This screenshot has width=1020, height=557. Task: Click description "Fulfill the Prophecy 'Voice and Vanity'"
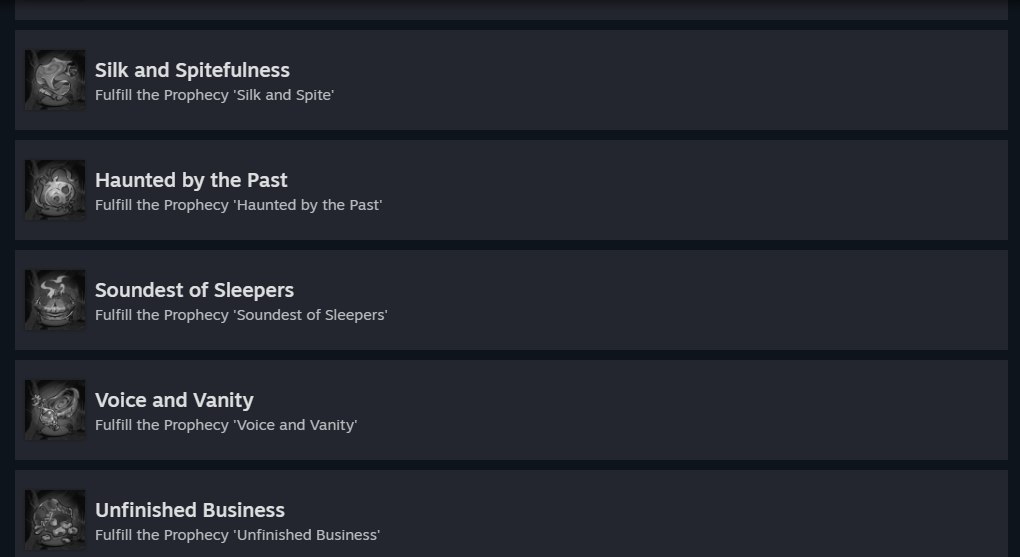tap(226, 425)
